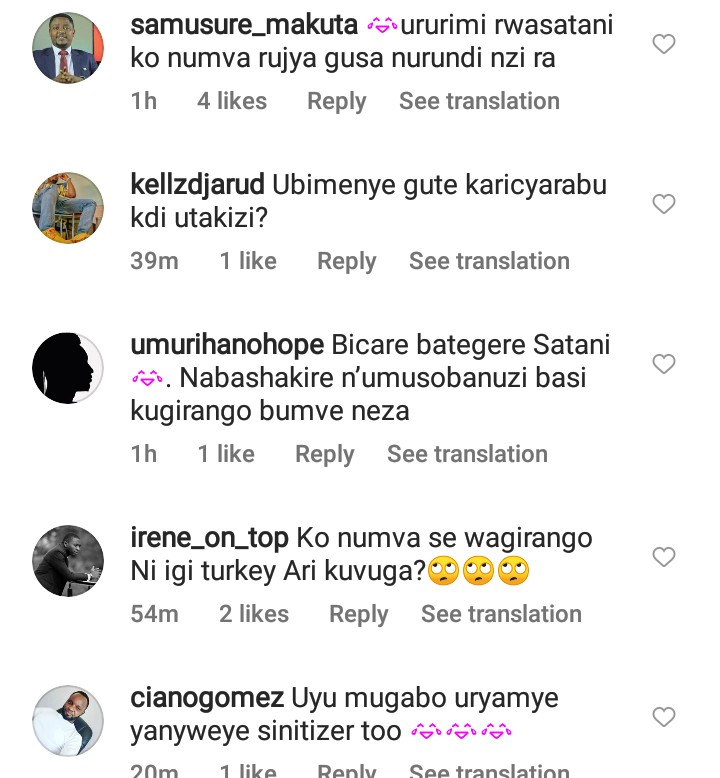The width and height of the screenshot is (720, 778).
Task: Heart the comment by umurihanohope
Action: pos(664,364)
